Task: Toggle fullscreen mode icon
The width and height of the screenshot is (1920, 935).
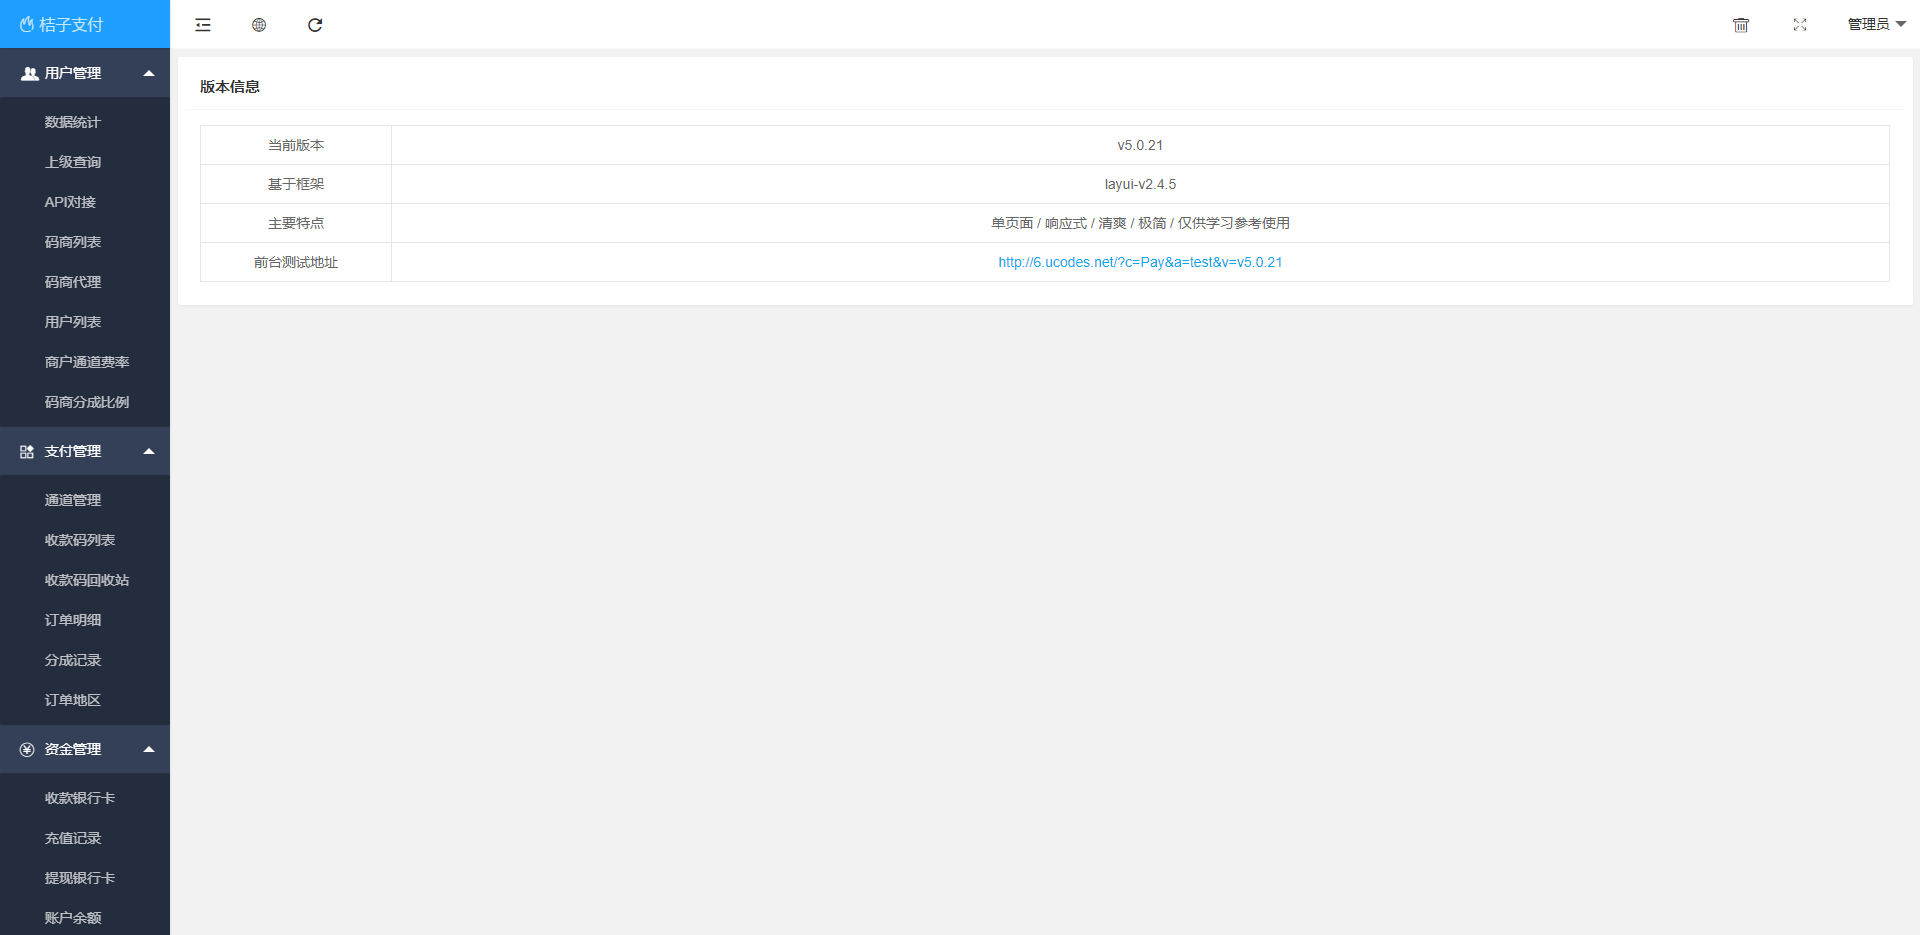Action: (x=1800, y=25)
